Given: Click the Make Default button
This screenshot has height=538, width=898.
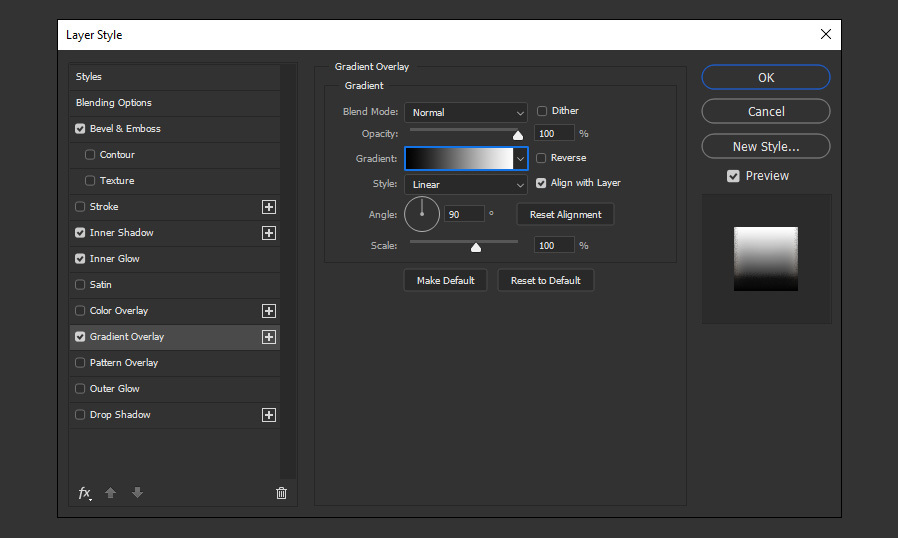Looking at the screenshot, I should point(446,281).
